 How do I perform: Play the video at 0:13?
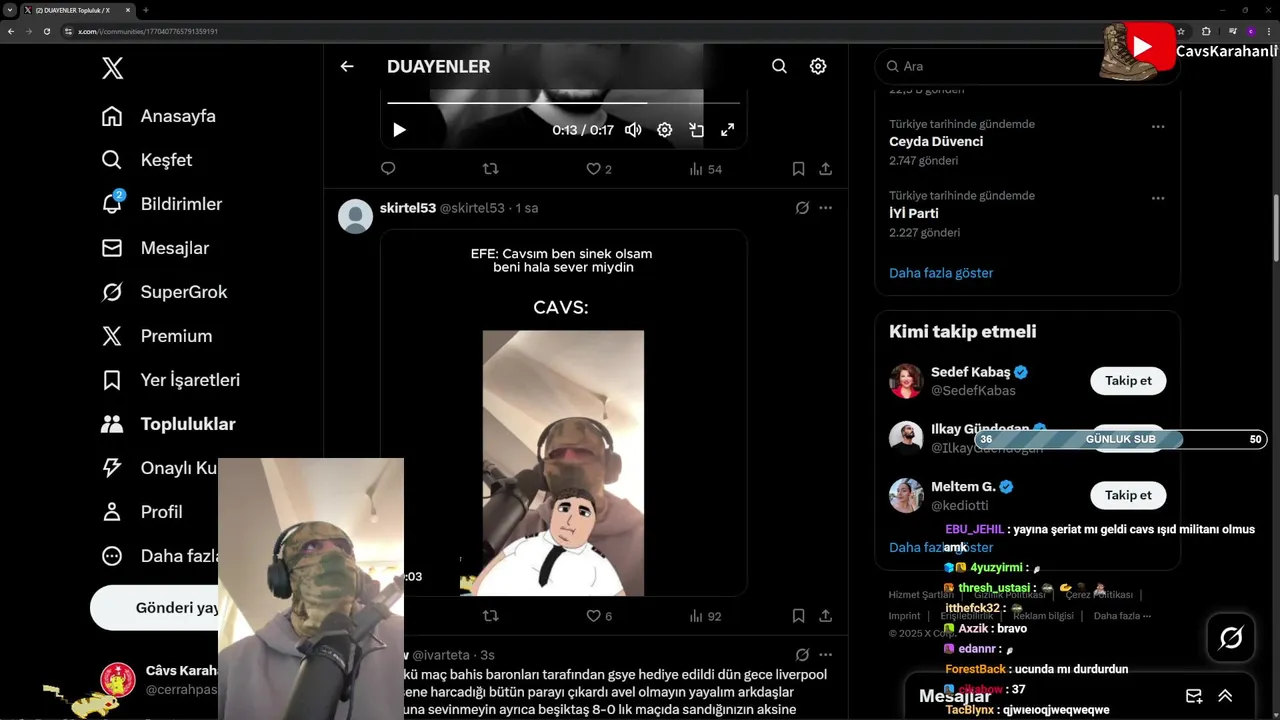click(x=399, y=130)
